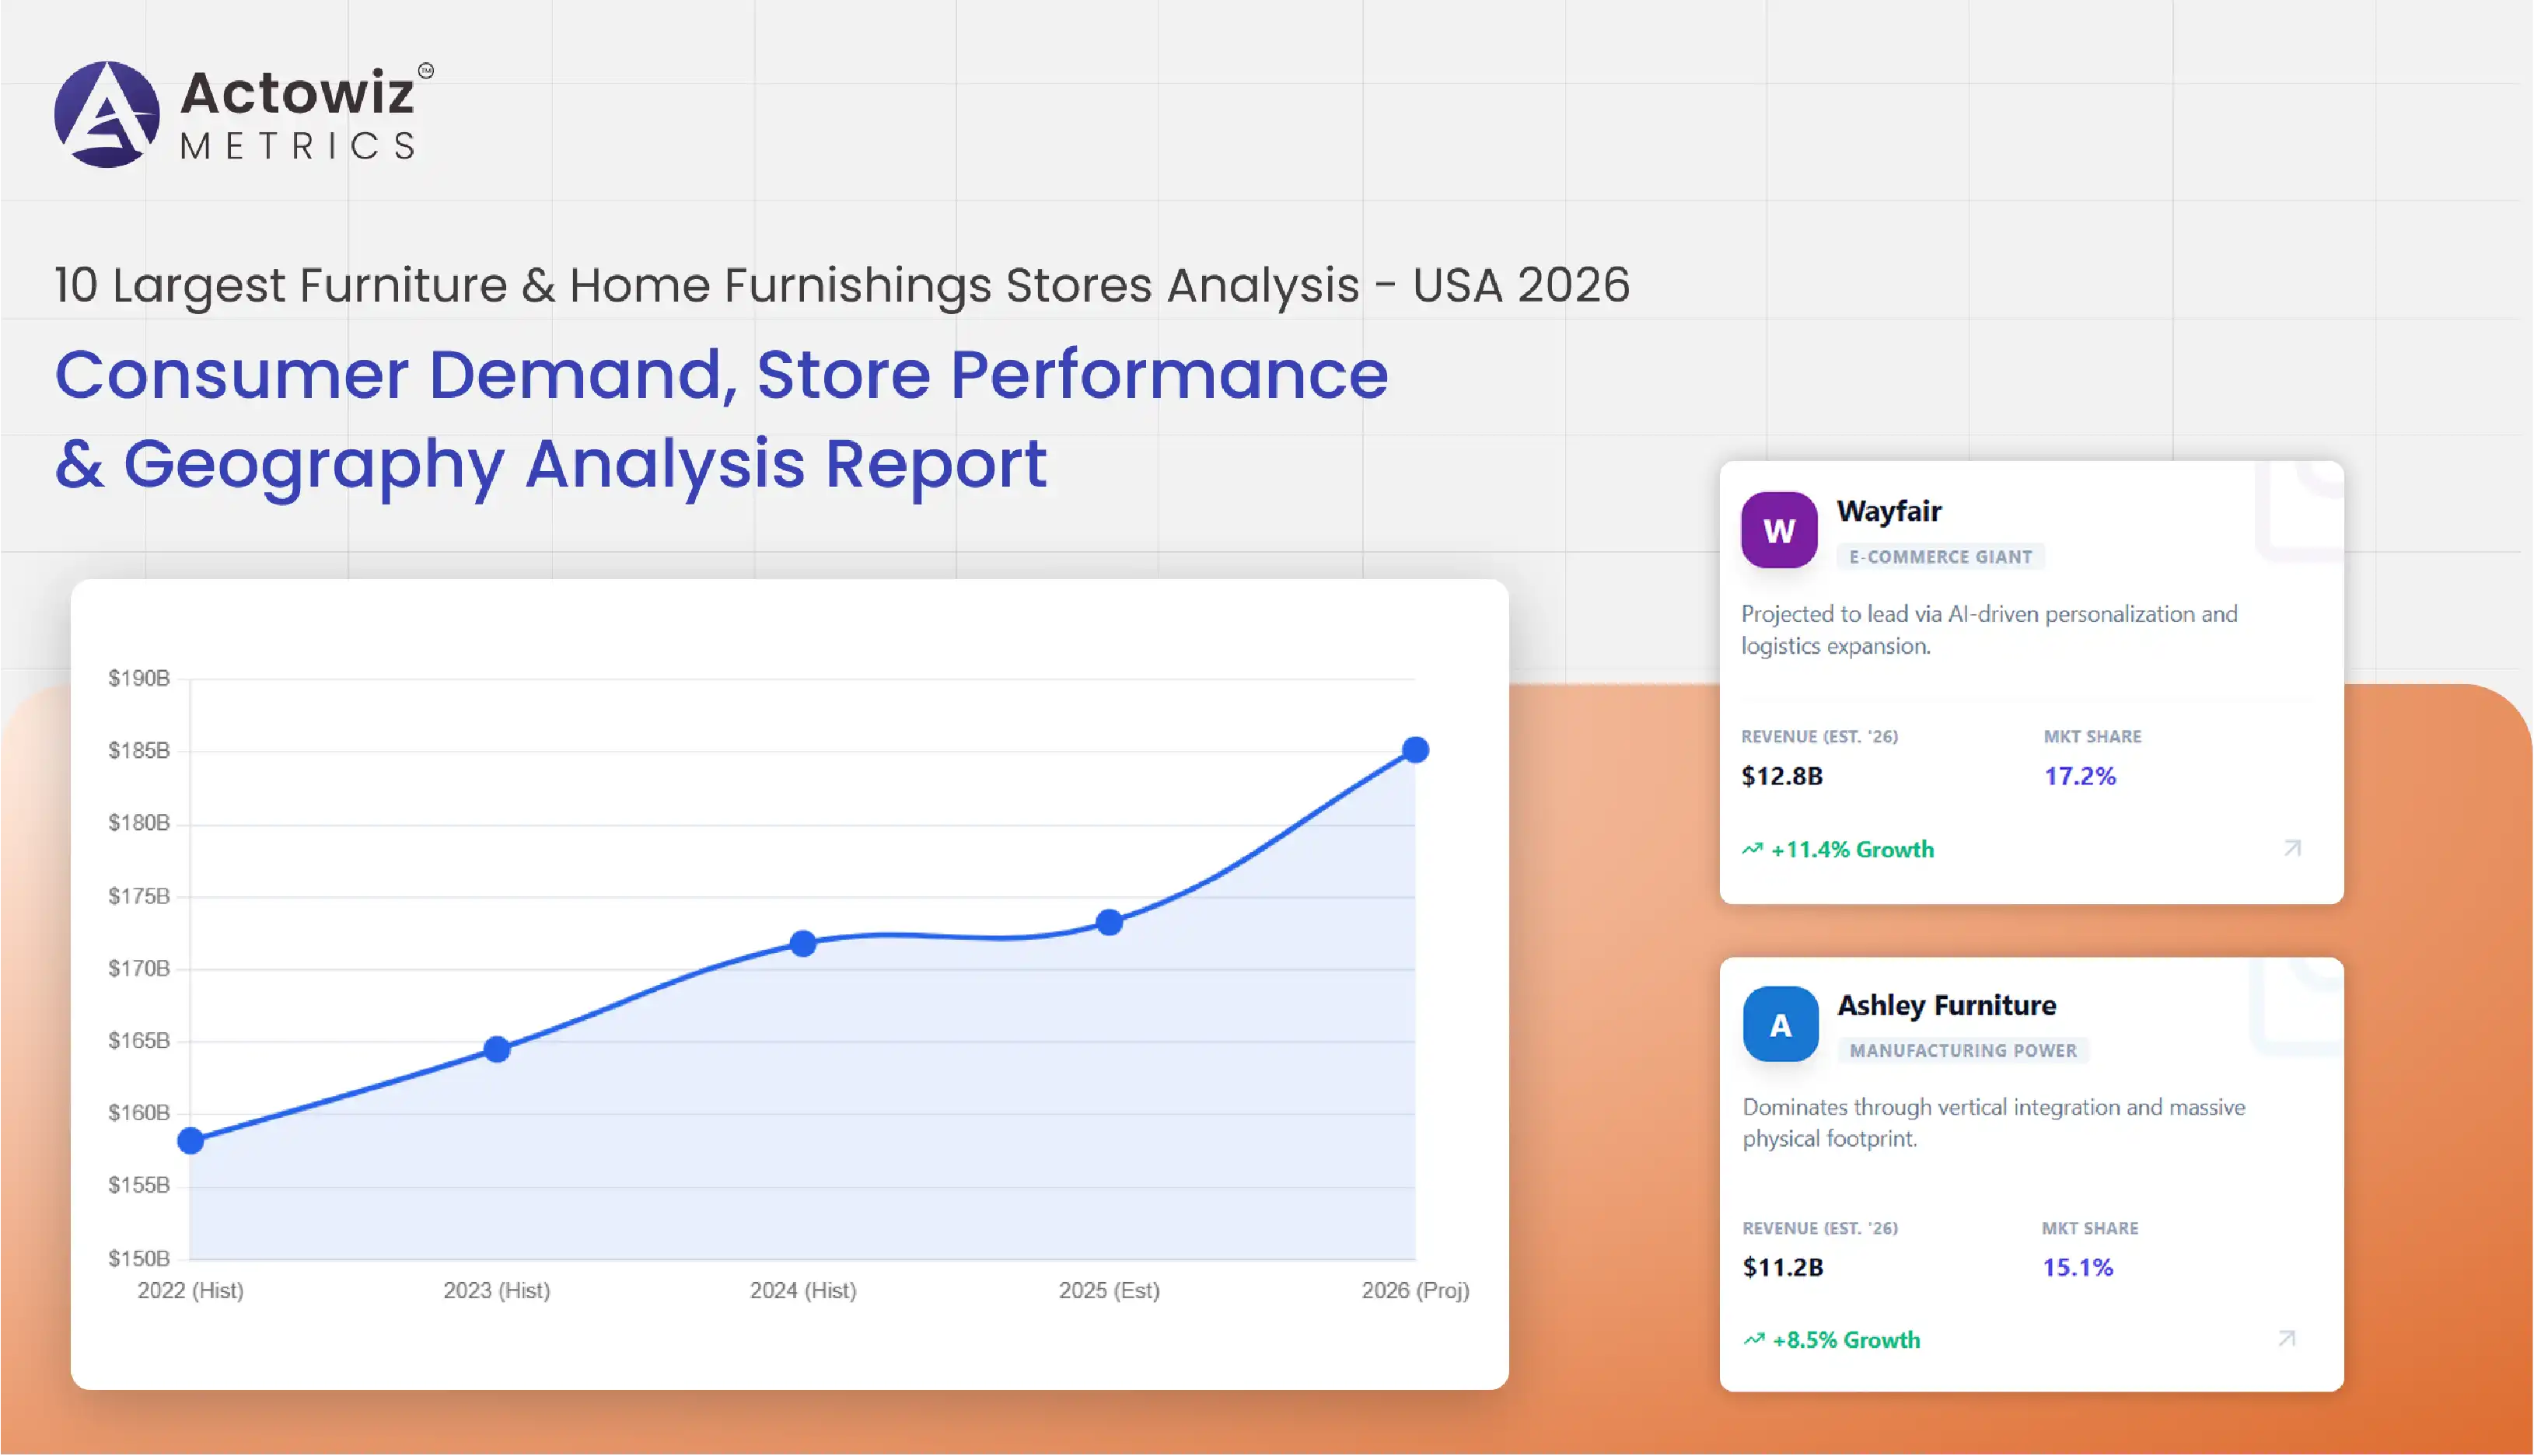The width and height of the screenshot is (2534, 1456).
Task: Click the '$150B' axis label
Action: click(139, 1258)
